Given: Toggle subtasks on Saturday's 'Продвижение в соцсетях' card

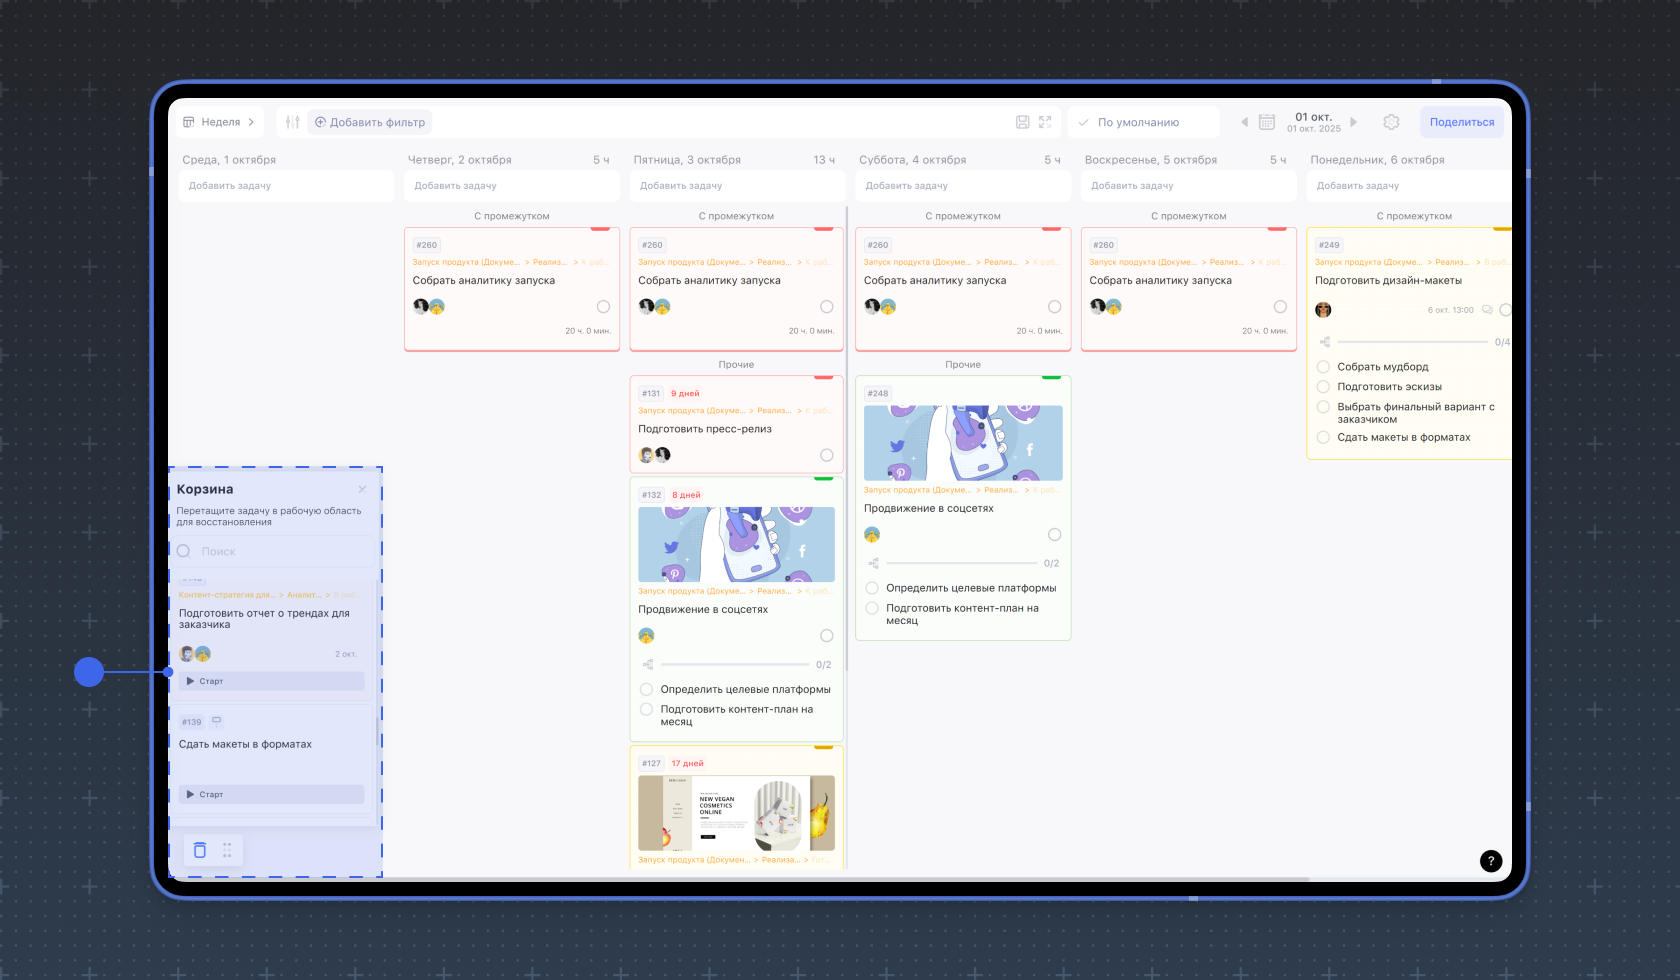Looking at the screenshot, I should pyautogui.click(x=873, y=564).
